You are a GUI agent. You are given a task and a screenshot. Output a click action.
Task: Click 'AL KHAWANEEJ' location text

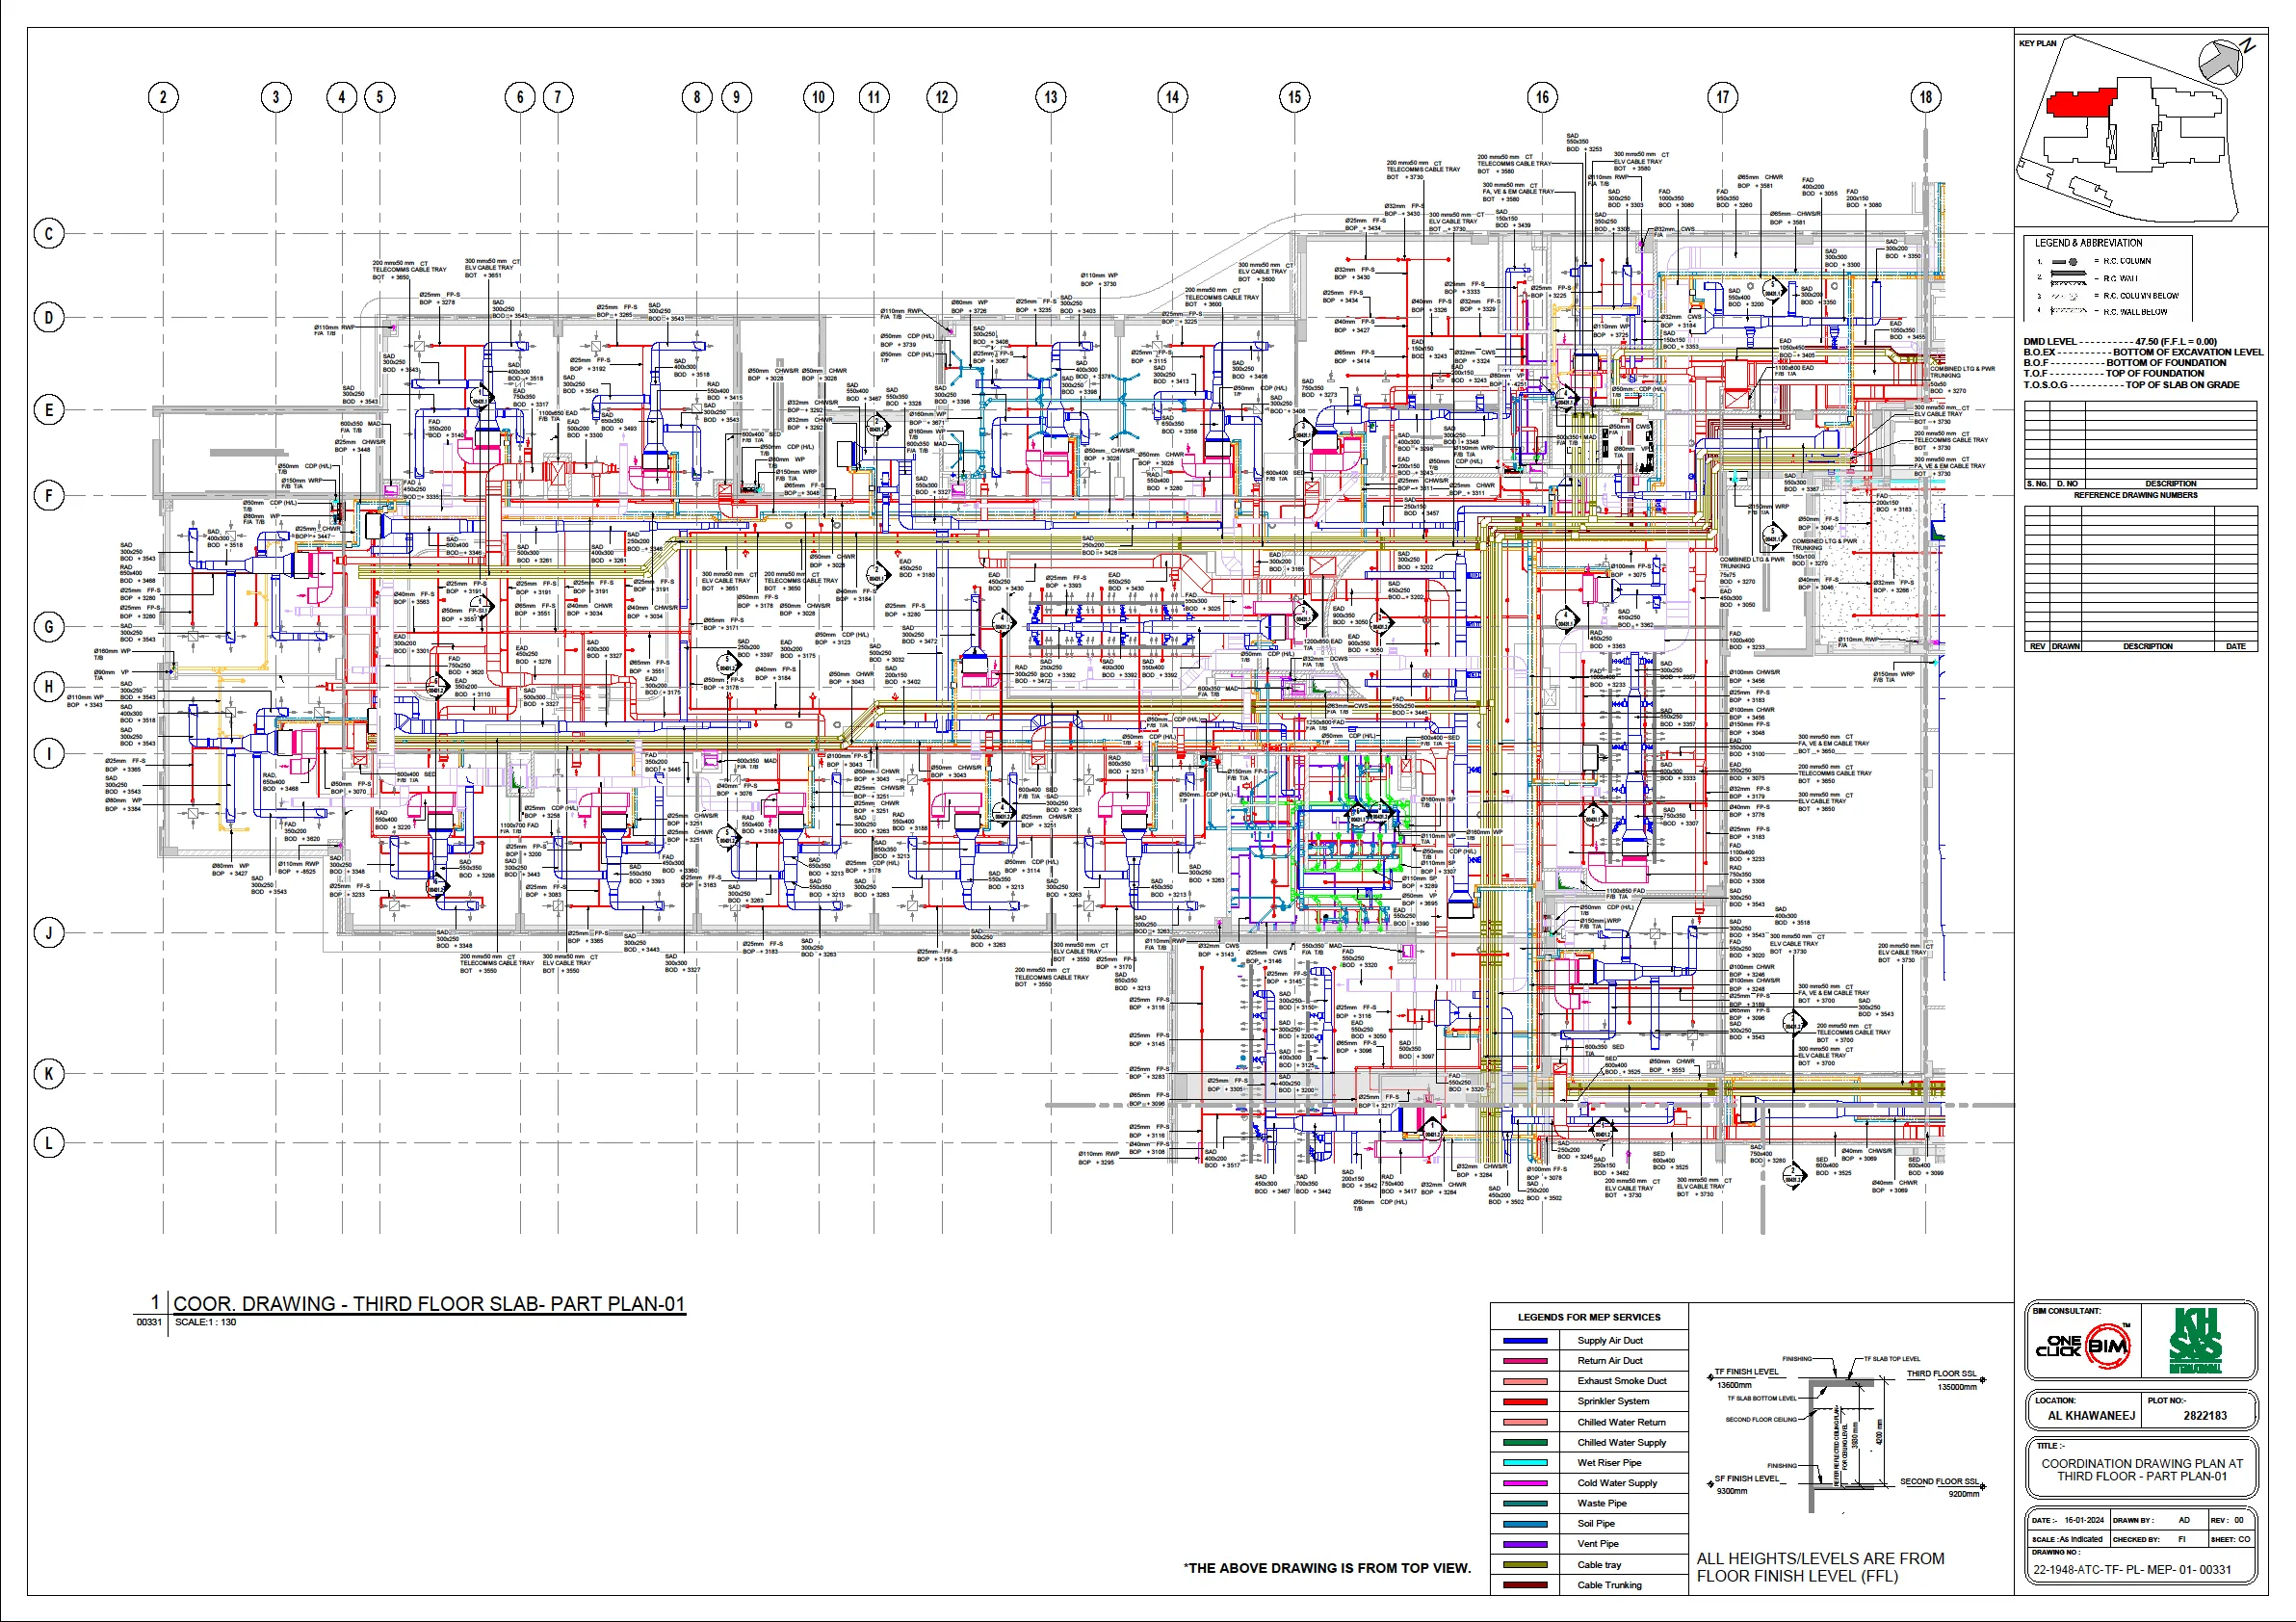[x=2090, y=1416]
